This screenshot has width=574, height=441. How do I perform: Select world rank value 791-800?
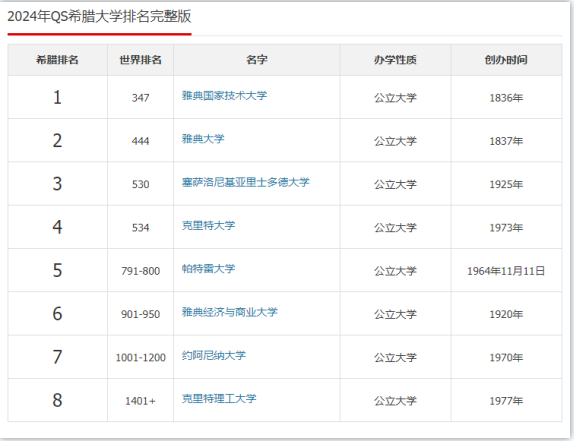point(141,271)
